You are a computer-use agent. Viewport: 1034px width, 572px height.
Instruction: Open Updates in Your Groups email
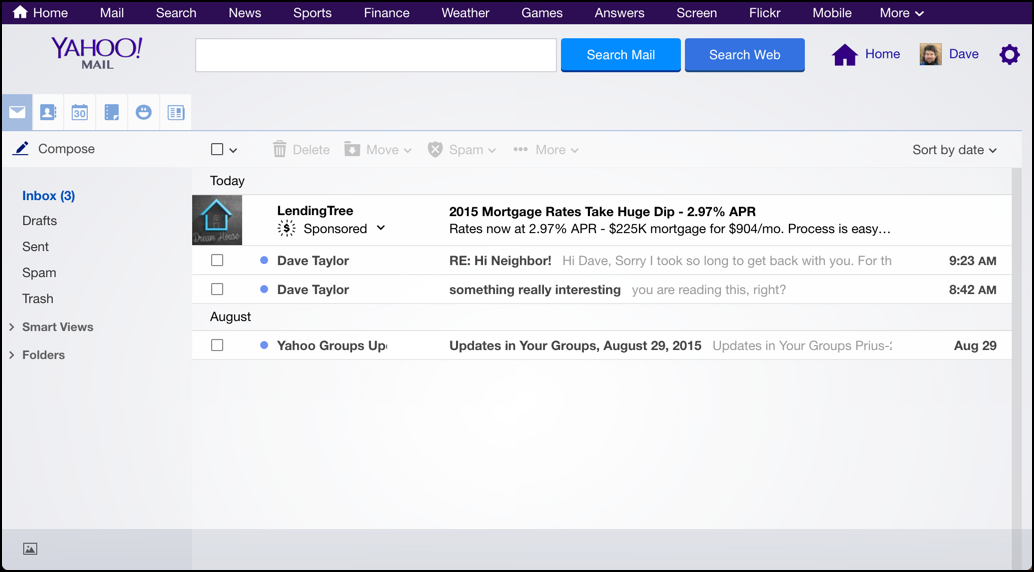click(575, 346)
